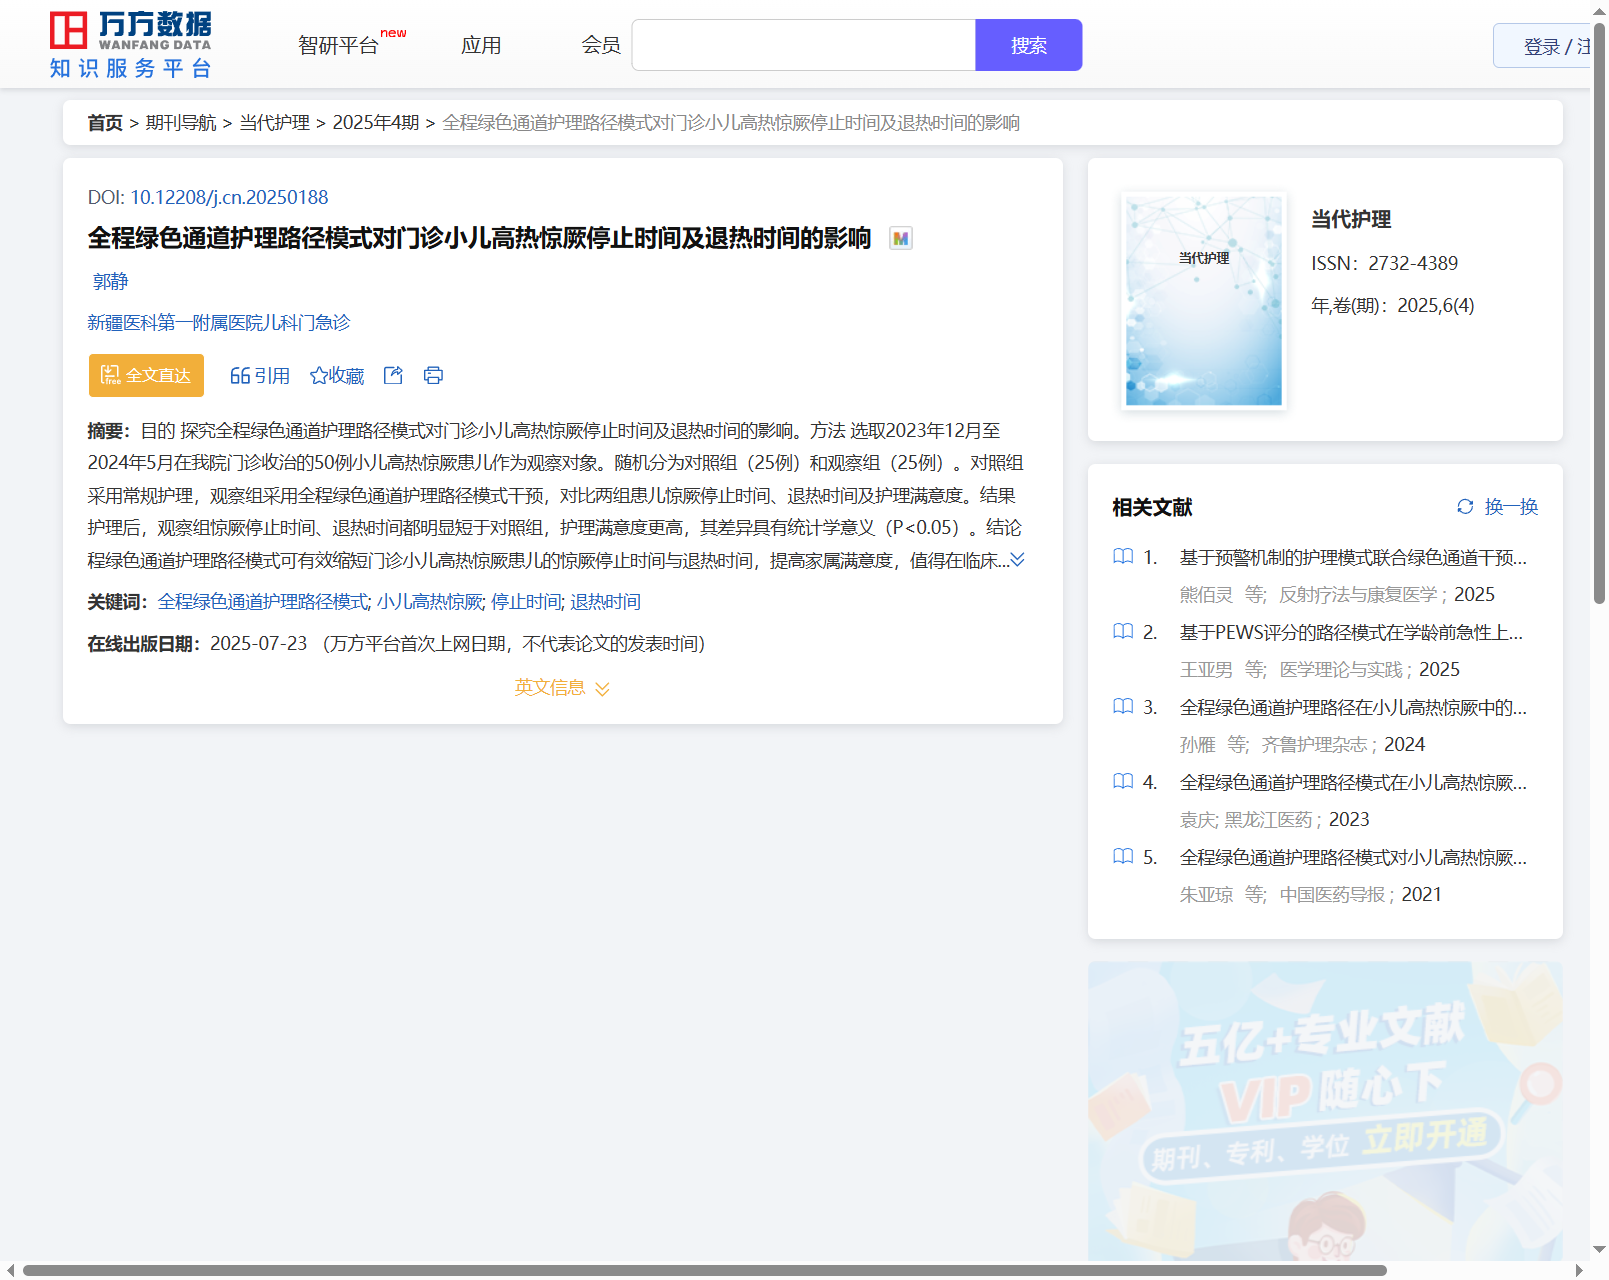Open the 应用 navigation menu

click(481, 46)
